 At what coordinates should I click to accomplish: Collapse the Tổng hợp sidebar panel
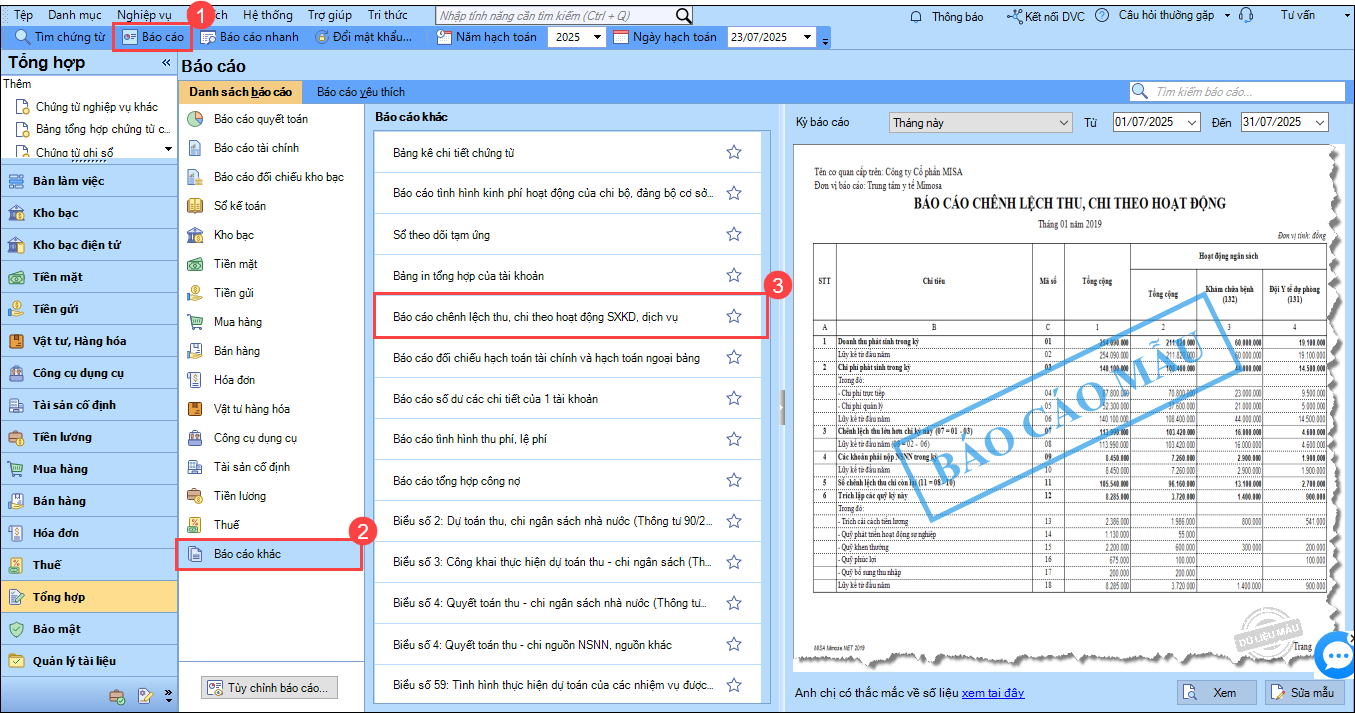click(x=166, y=63)
